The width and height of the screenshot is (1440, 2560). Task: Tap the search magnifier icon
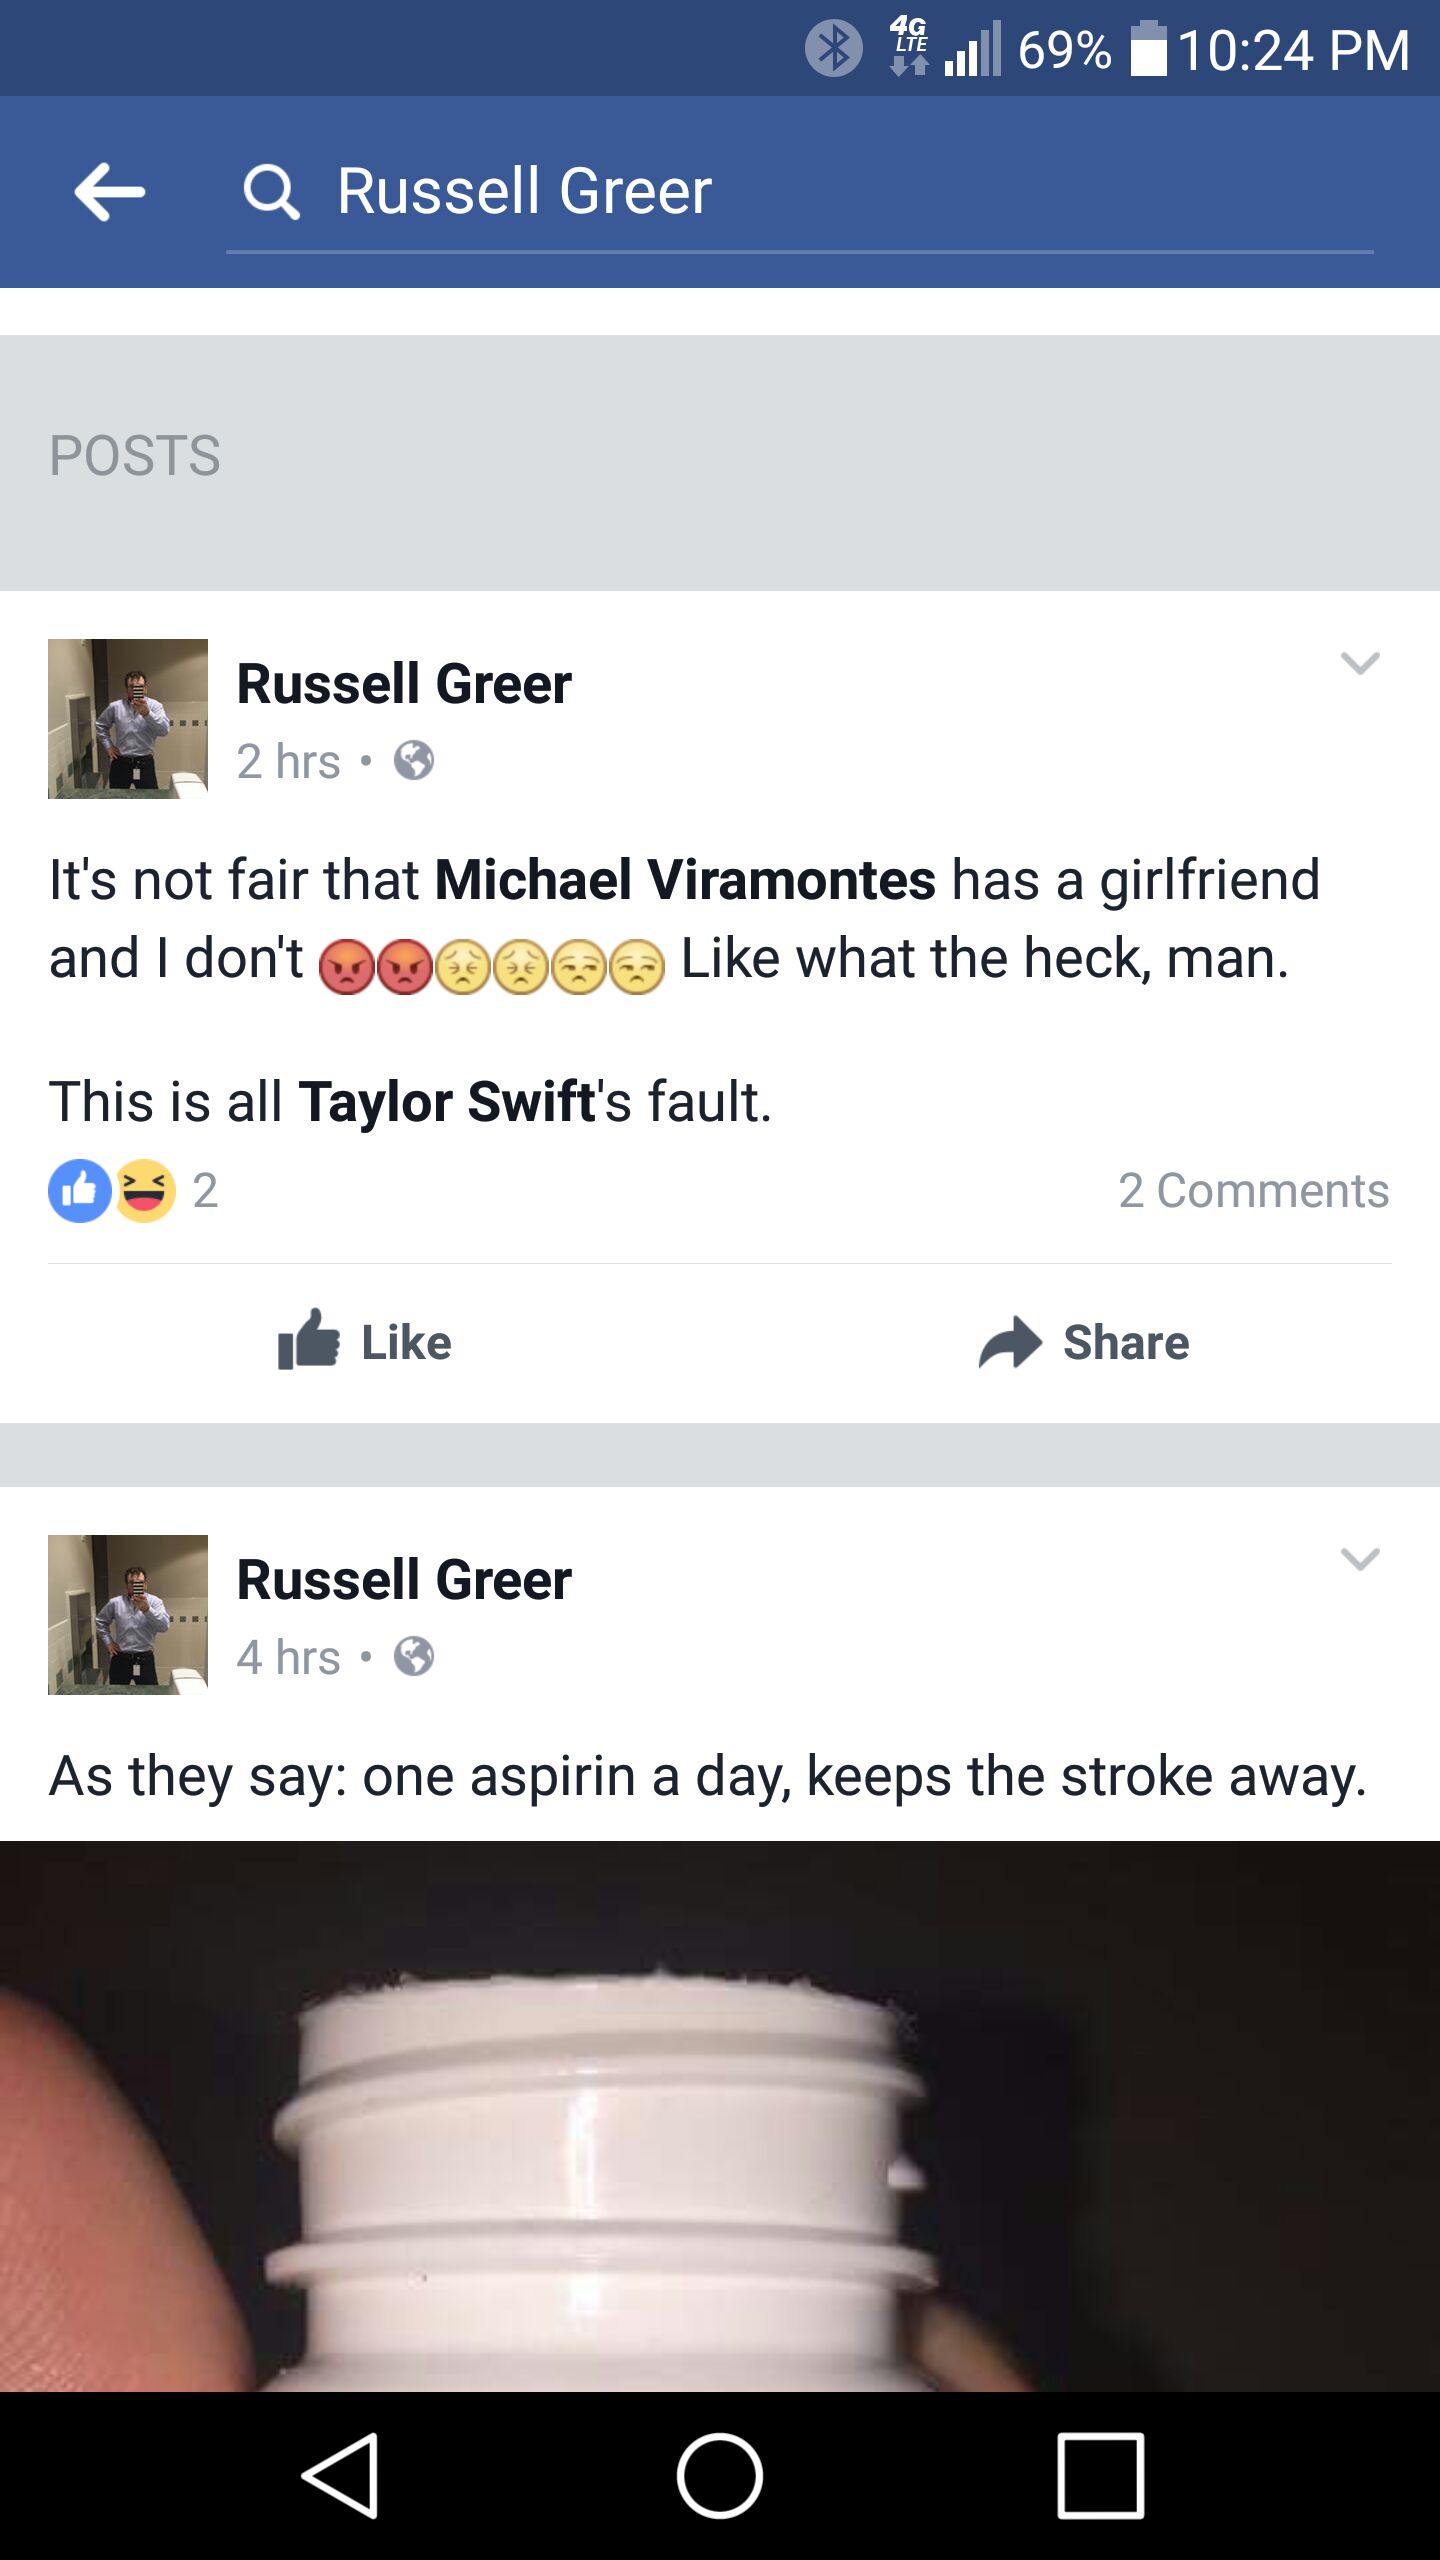tap(271, 192)
